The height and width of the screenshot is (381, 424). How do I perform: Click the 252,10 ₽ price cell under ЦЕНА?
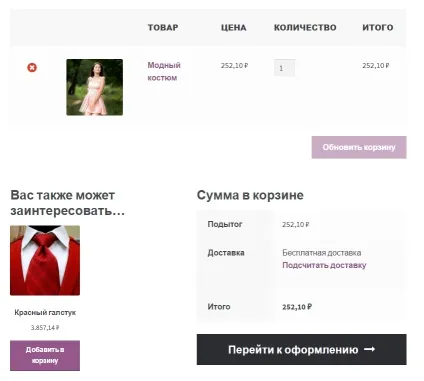234,66
